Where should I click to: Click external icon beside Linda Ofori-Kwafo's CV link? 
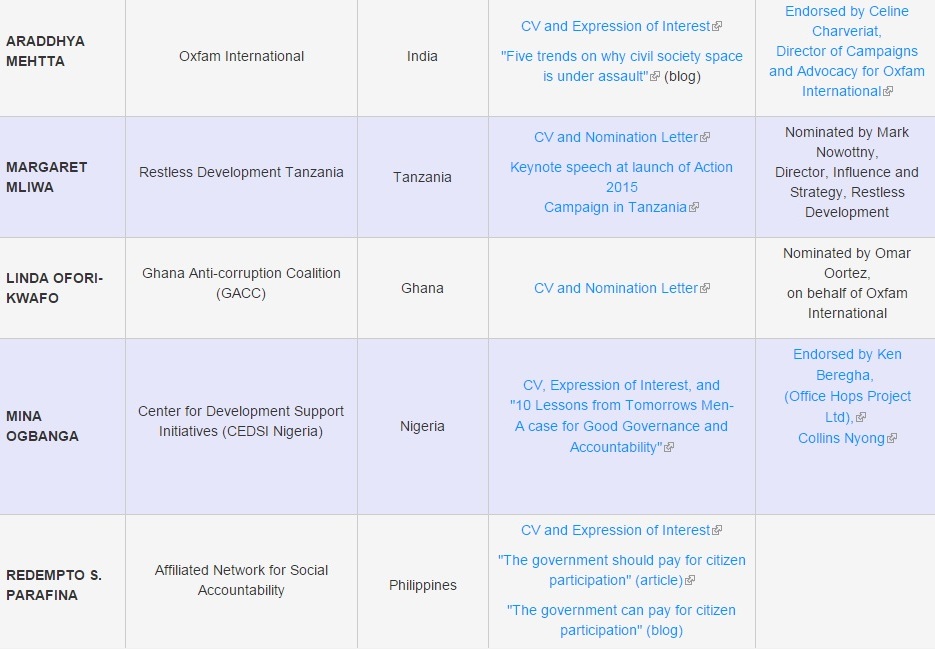tap(705, 289)
